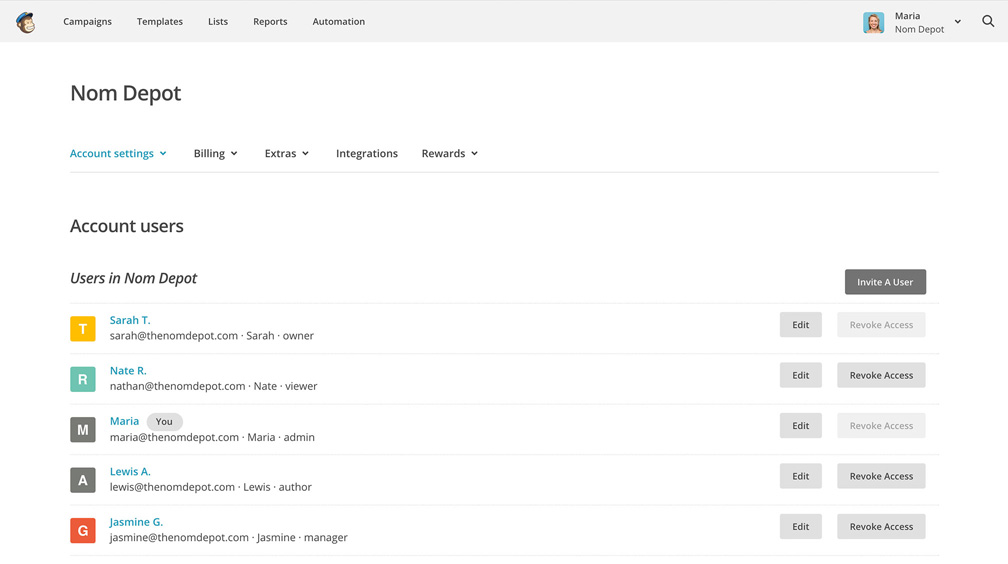Go to Campaigns in top navigation
Viewport: 1008px width, 564px height.
click(x=87, y=22)
